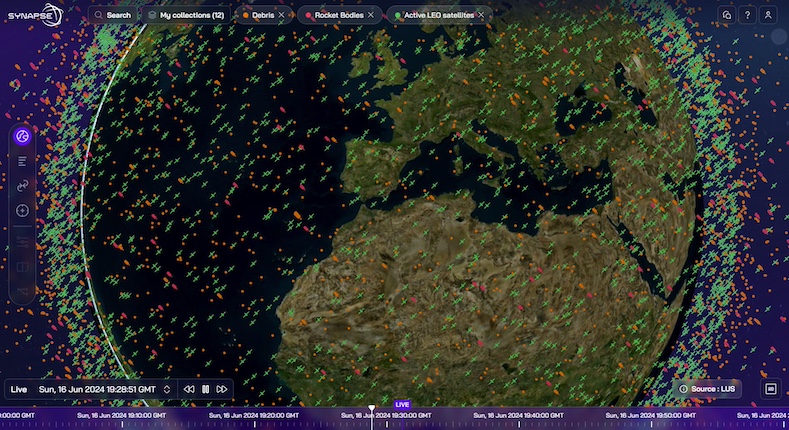Image resolution: width=789 pixels, height=430 pixels.
Task: Jump to 19:40:00 GMT on timeline
Action: pos(518,416)
